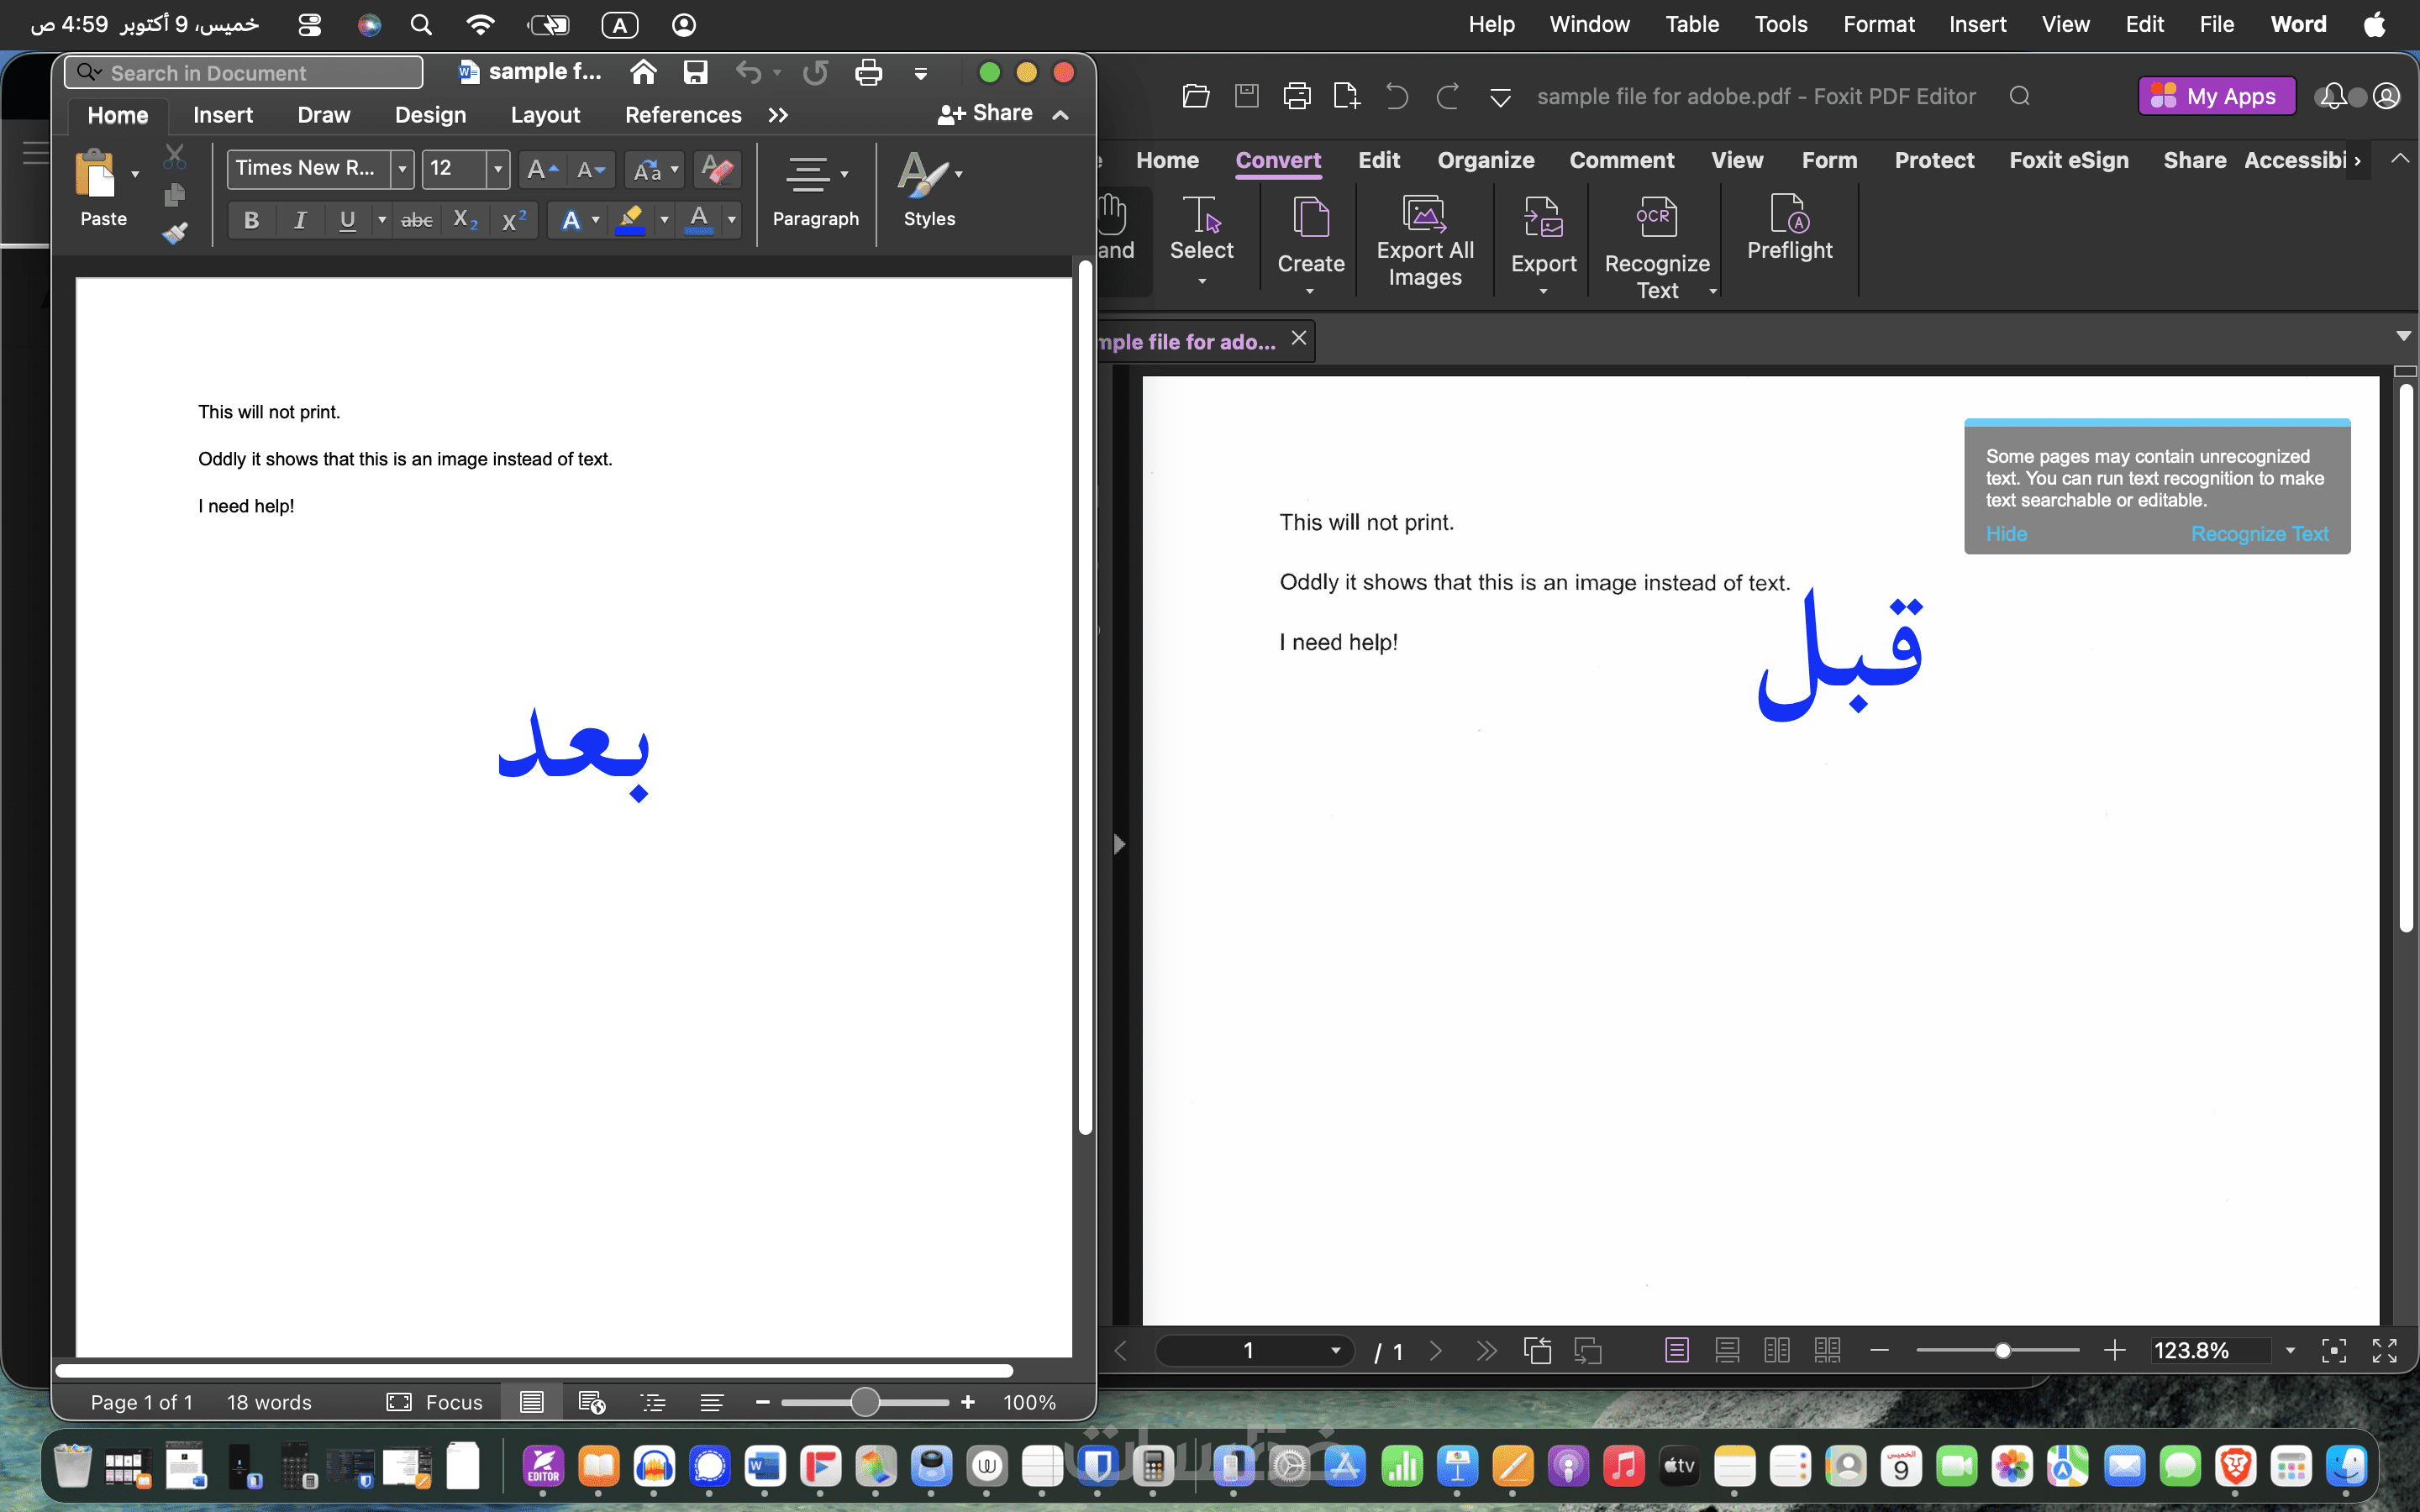Click the Recognize Text OCR icon

click(1656, 217)
